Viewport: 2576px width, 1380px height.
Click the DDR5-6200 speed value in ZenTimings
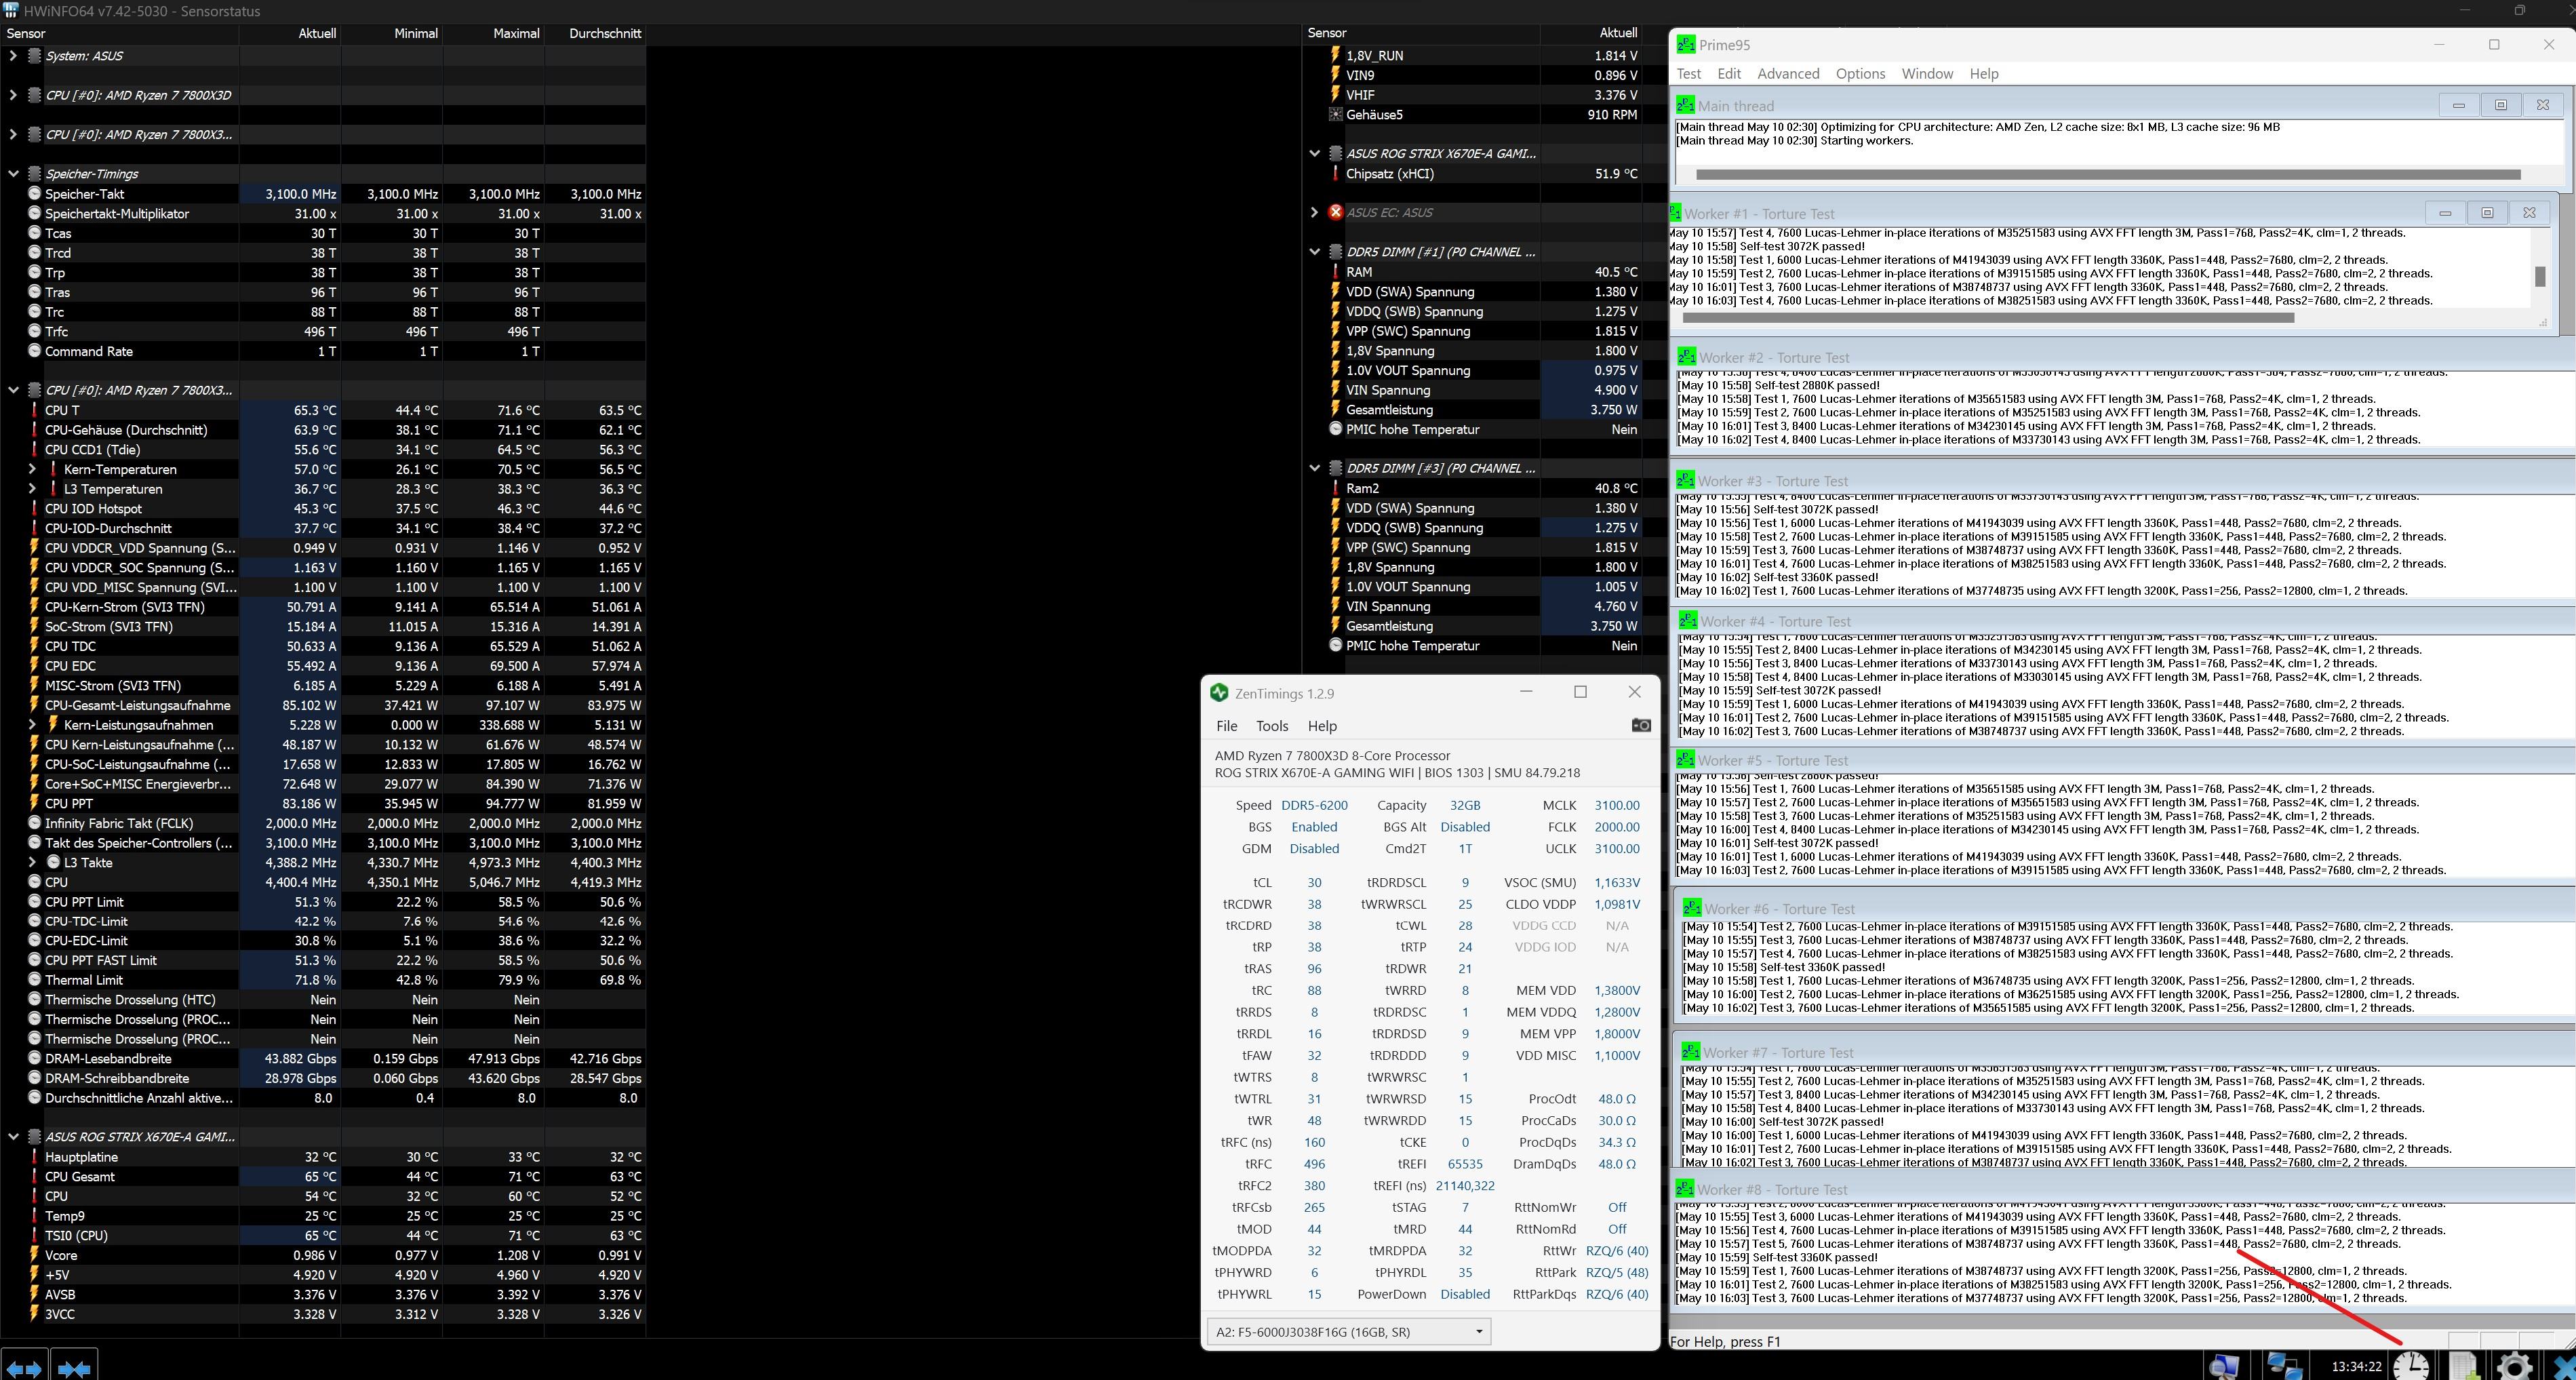click(1314, 805)
